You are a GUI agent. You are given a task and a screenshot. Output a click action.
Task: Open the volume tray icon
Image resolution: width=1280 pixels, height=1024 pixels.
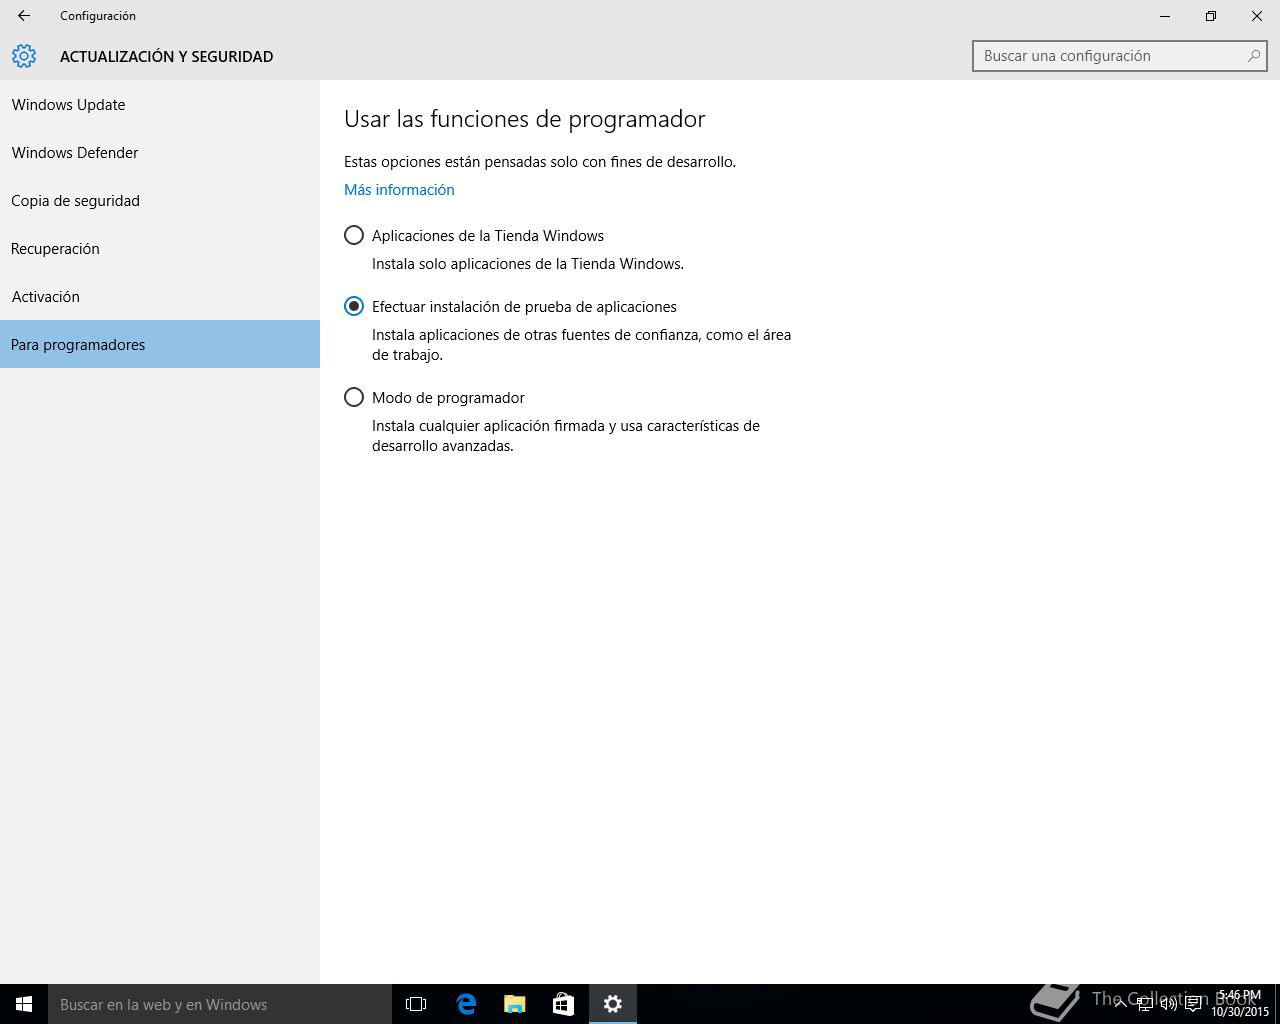click(x=1168, y=1004)
